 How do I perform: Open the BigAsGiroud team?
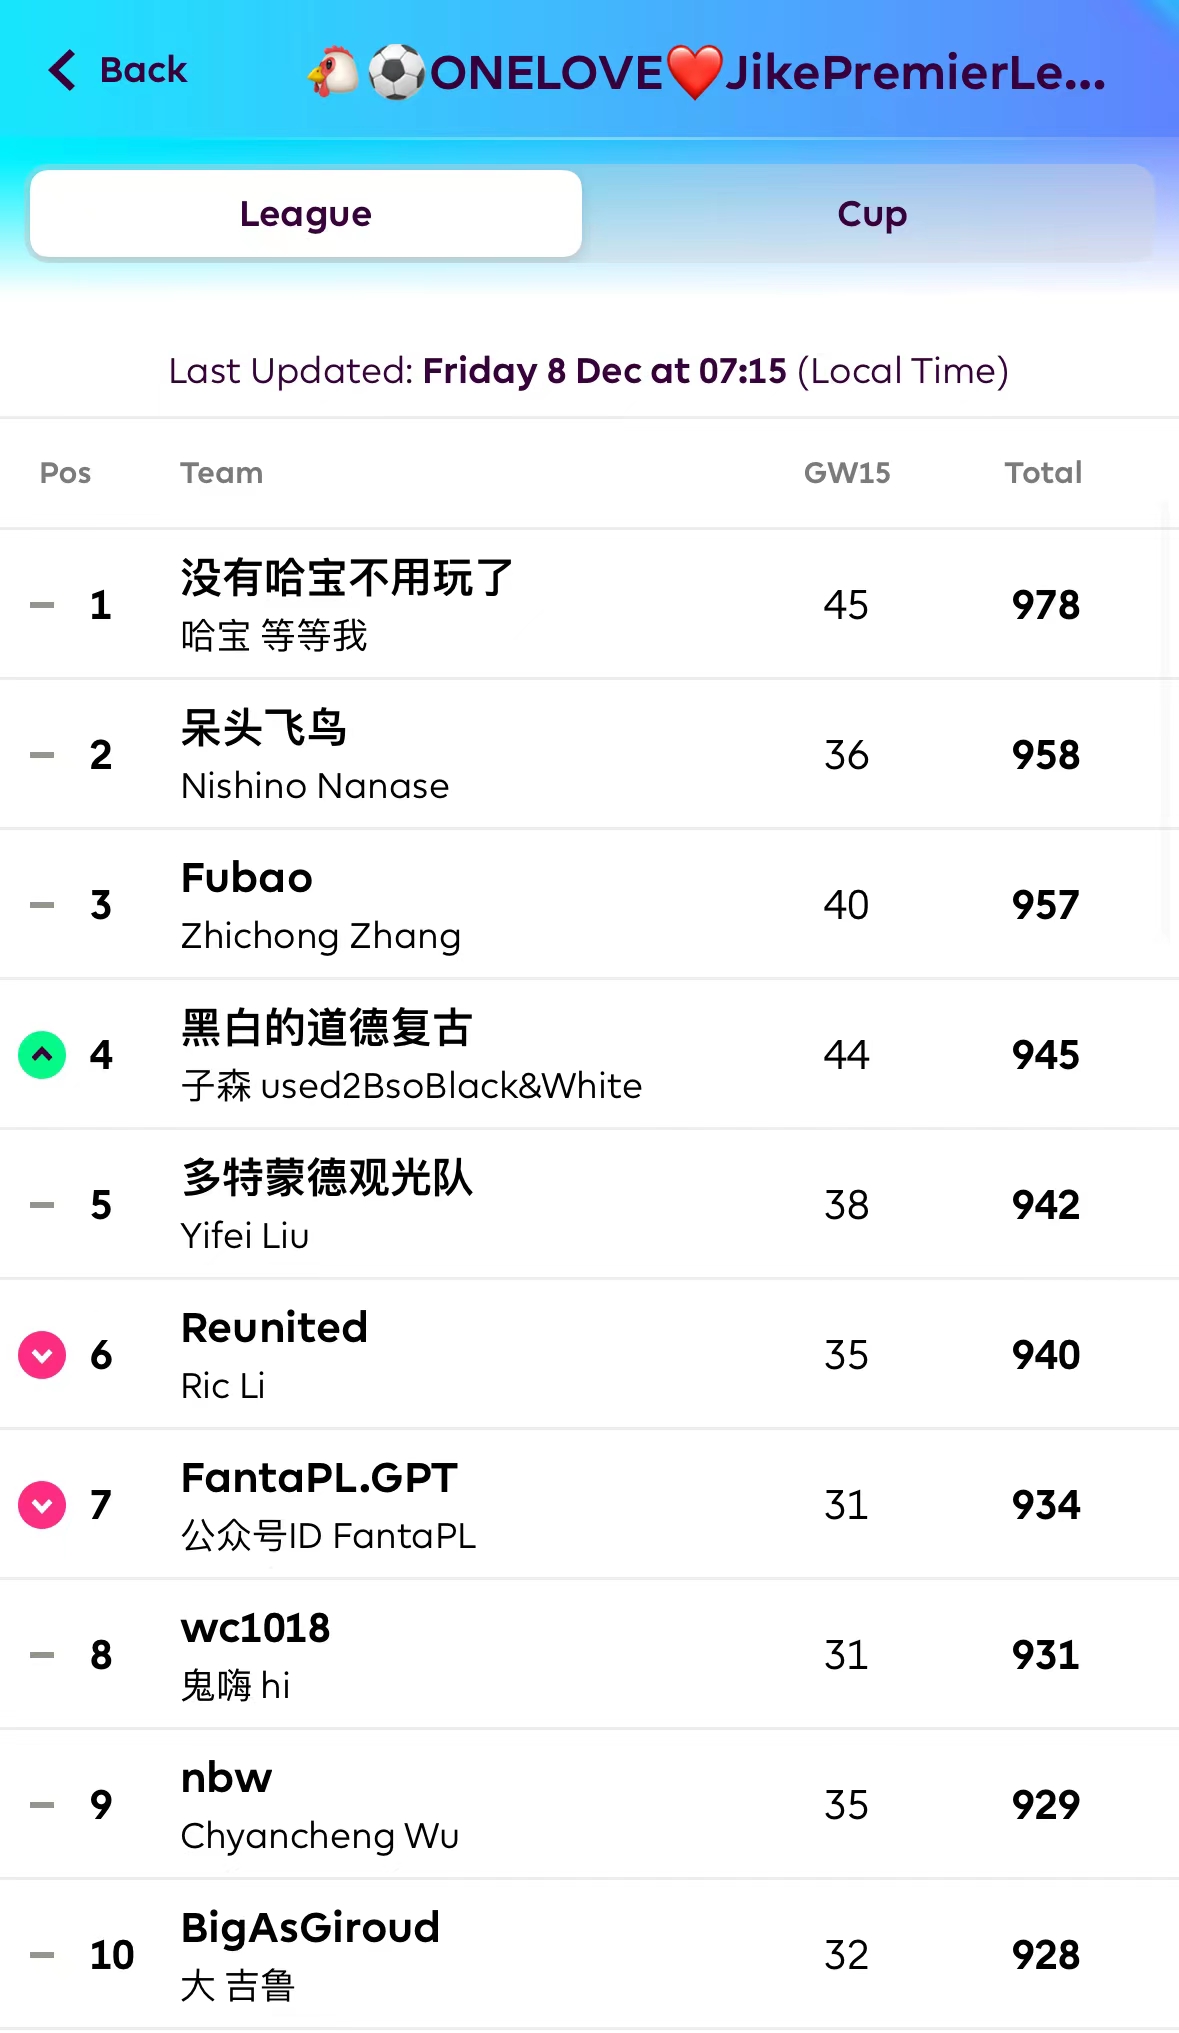pyautogui.click(x=310, y=1928)
